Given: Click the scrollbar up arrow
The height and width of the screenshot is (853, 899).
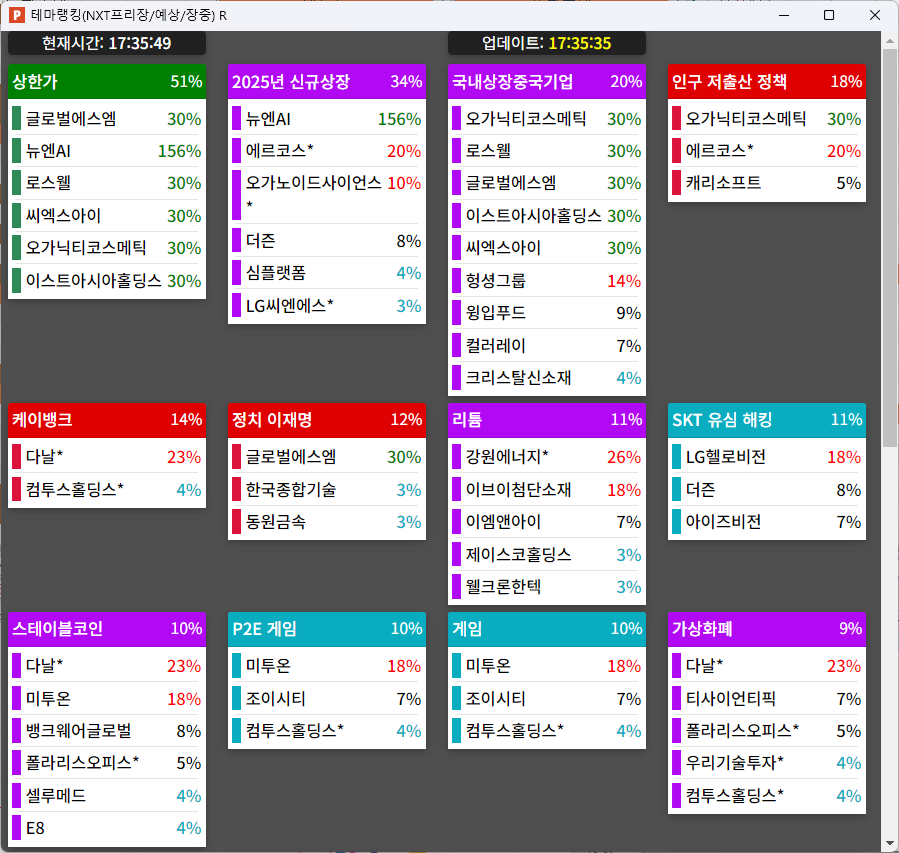Looking at the screenshot, I should click(x=890, y=41).
